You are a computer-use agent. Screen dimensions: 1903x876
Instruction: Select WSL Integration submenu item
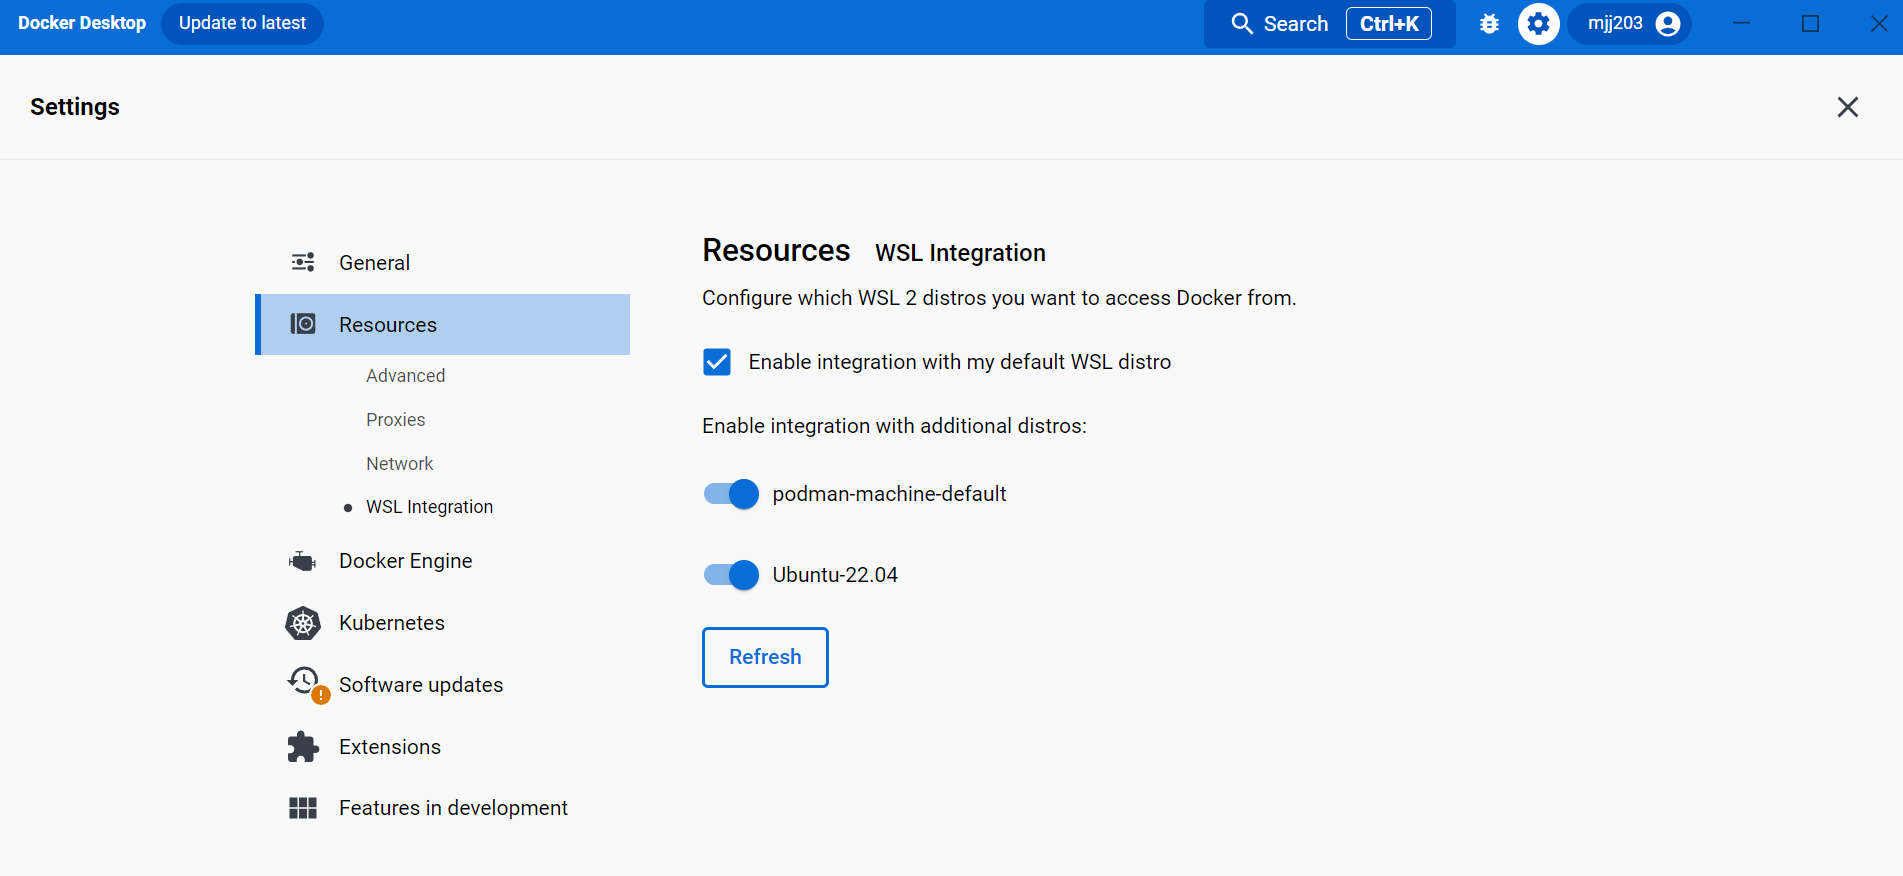click(x=430, y=507)
